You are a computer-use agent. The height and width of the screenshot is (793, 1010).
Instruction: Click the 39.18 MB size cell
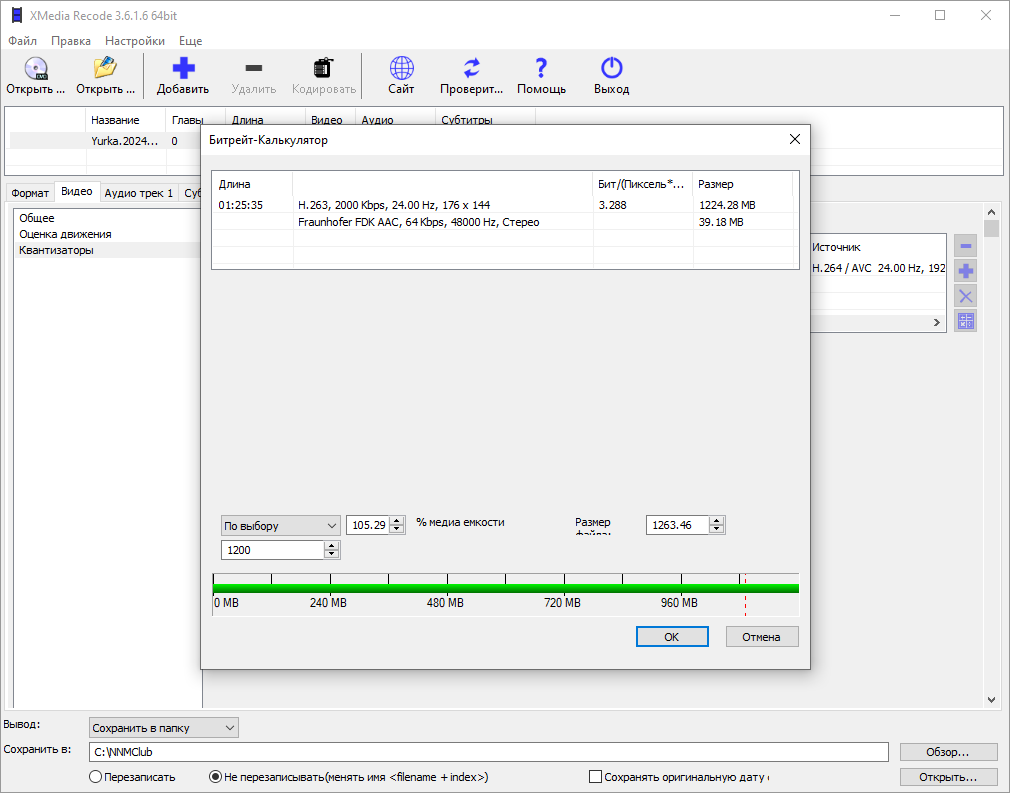pyautogui.click(x=721, y=222)
